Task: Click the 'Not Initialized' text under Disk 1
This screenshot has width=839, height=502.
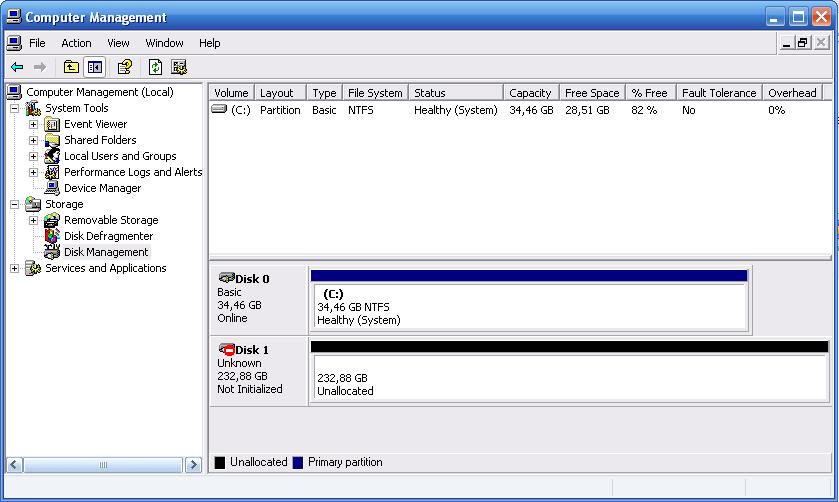Action: tap(249, 389)
